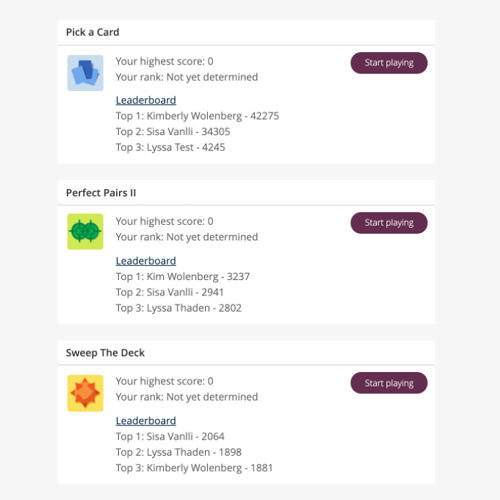
Task: Start playing Perfect Pairs II
Action: click(x=389, y=223)
